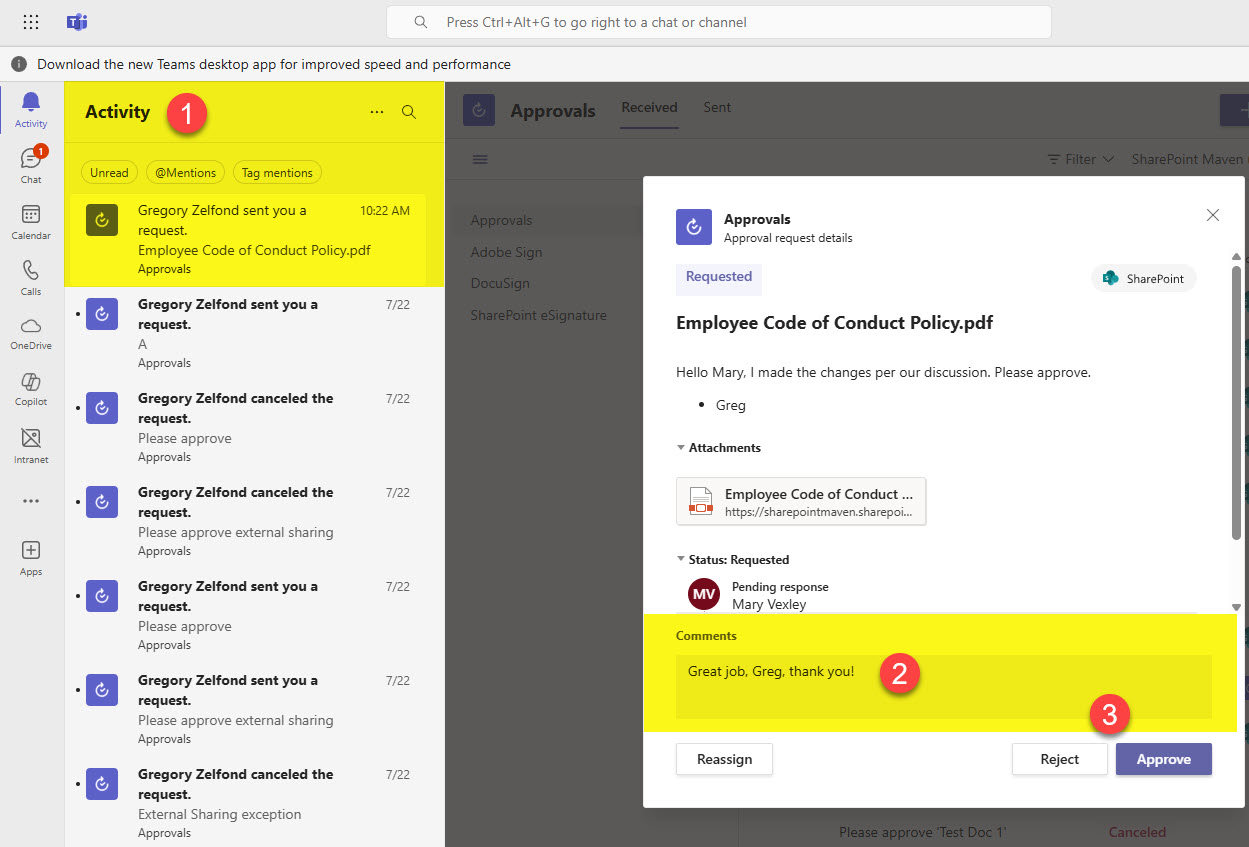This screenshot has width=1249, height=847.
Task: Open the app launcher waffle grid
Action: click(x=31, y=22)
